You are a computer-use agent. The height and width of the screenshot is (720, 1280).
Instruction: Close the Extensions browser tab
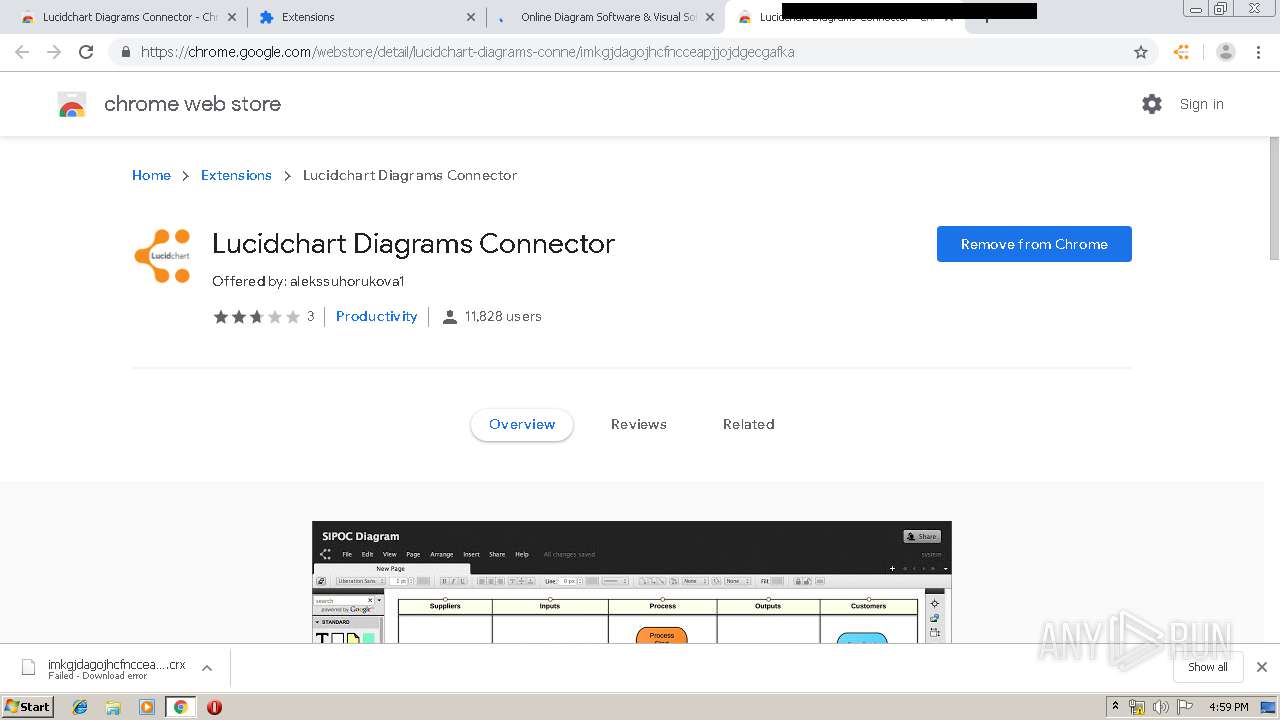point(471,17)
